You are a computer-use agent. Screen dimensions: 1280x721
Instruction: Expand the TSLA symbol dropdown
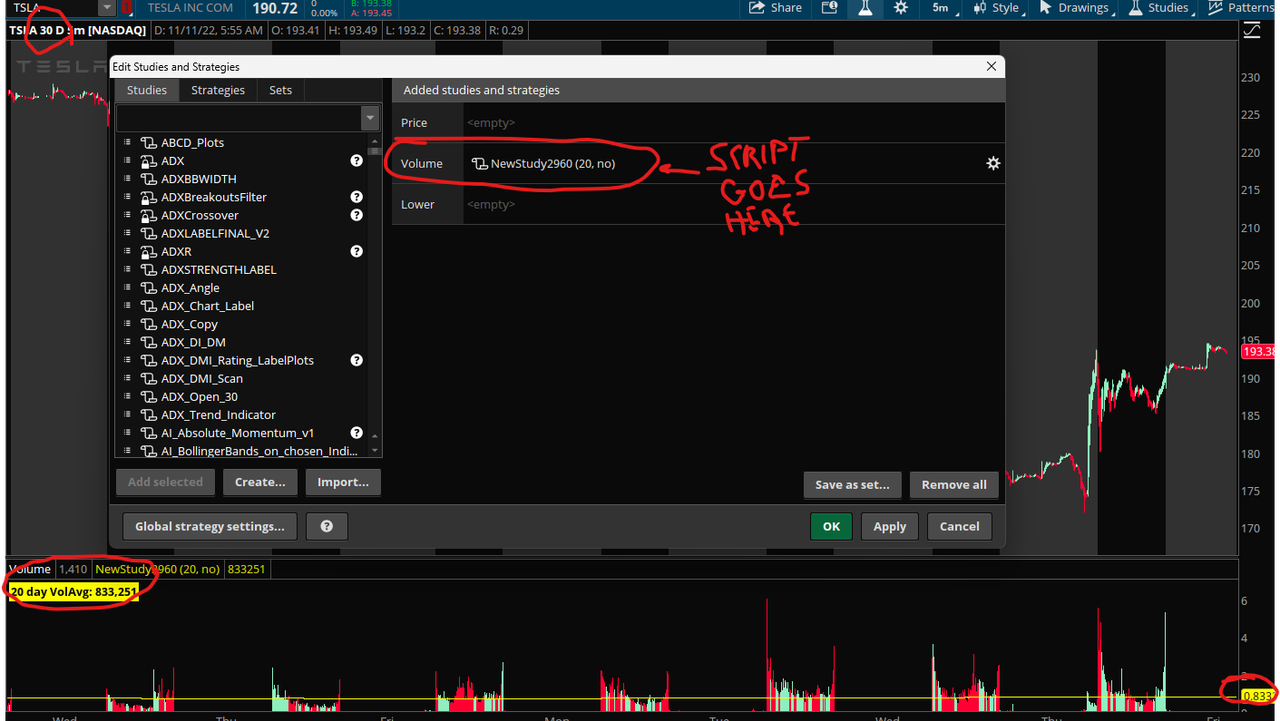106,8
